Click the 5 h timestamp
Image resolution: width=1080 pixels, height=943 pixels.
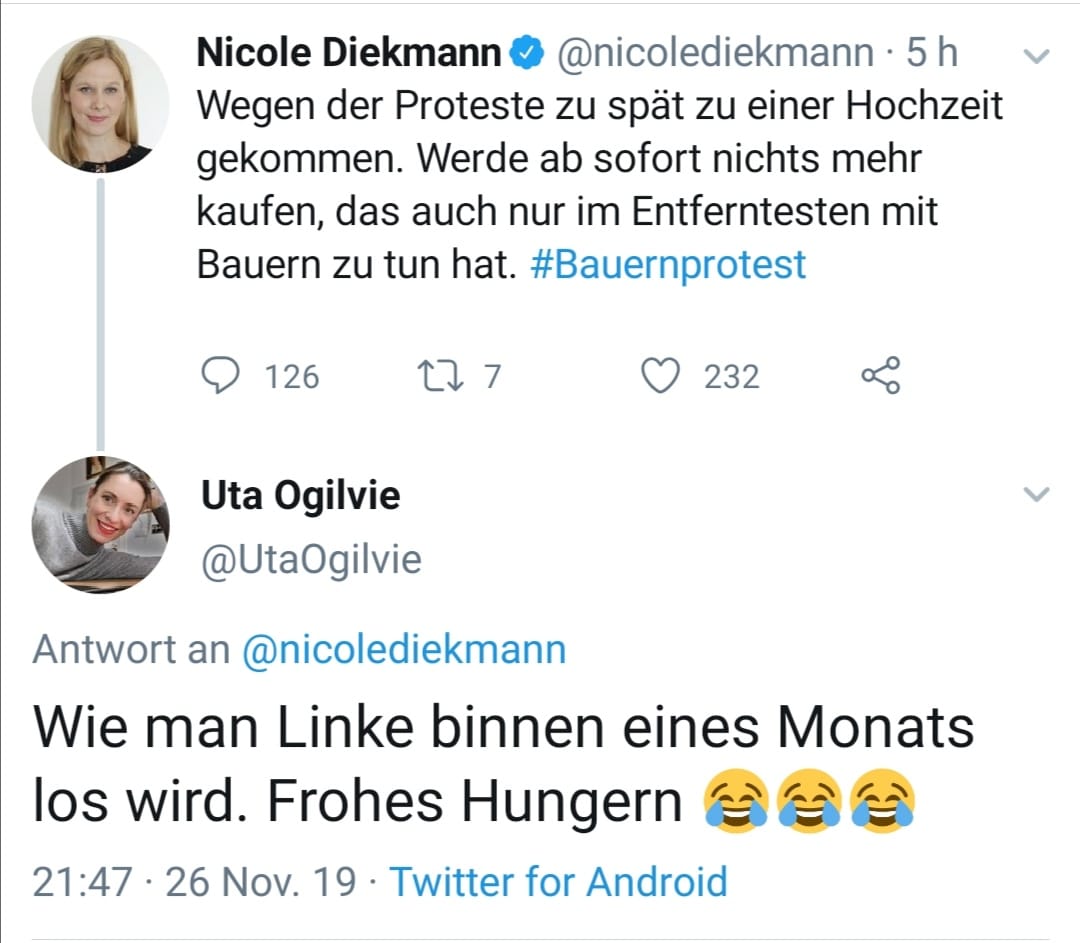click(x=931, y=54)
